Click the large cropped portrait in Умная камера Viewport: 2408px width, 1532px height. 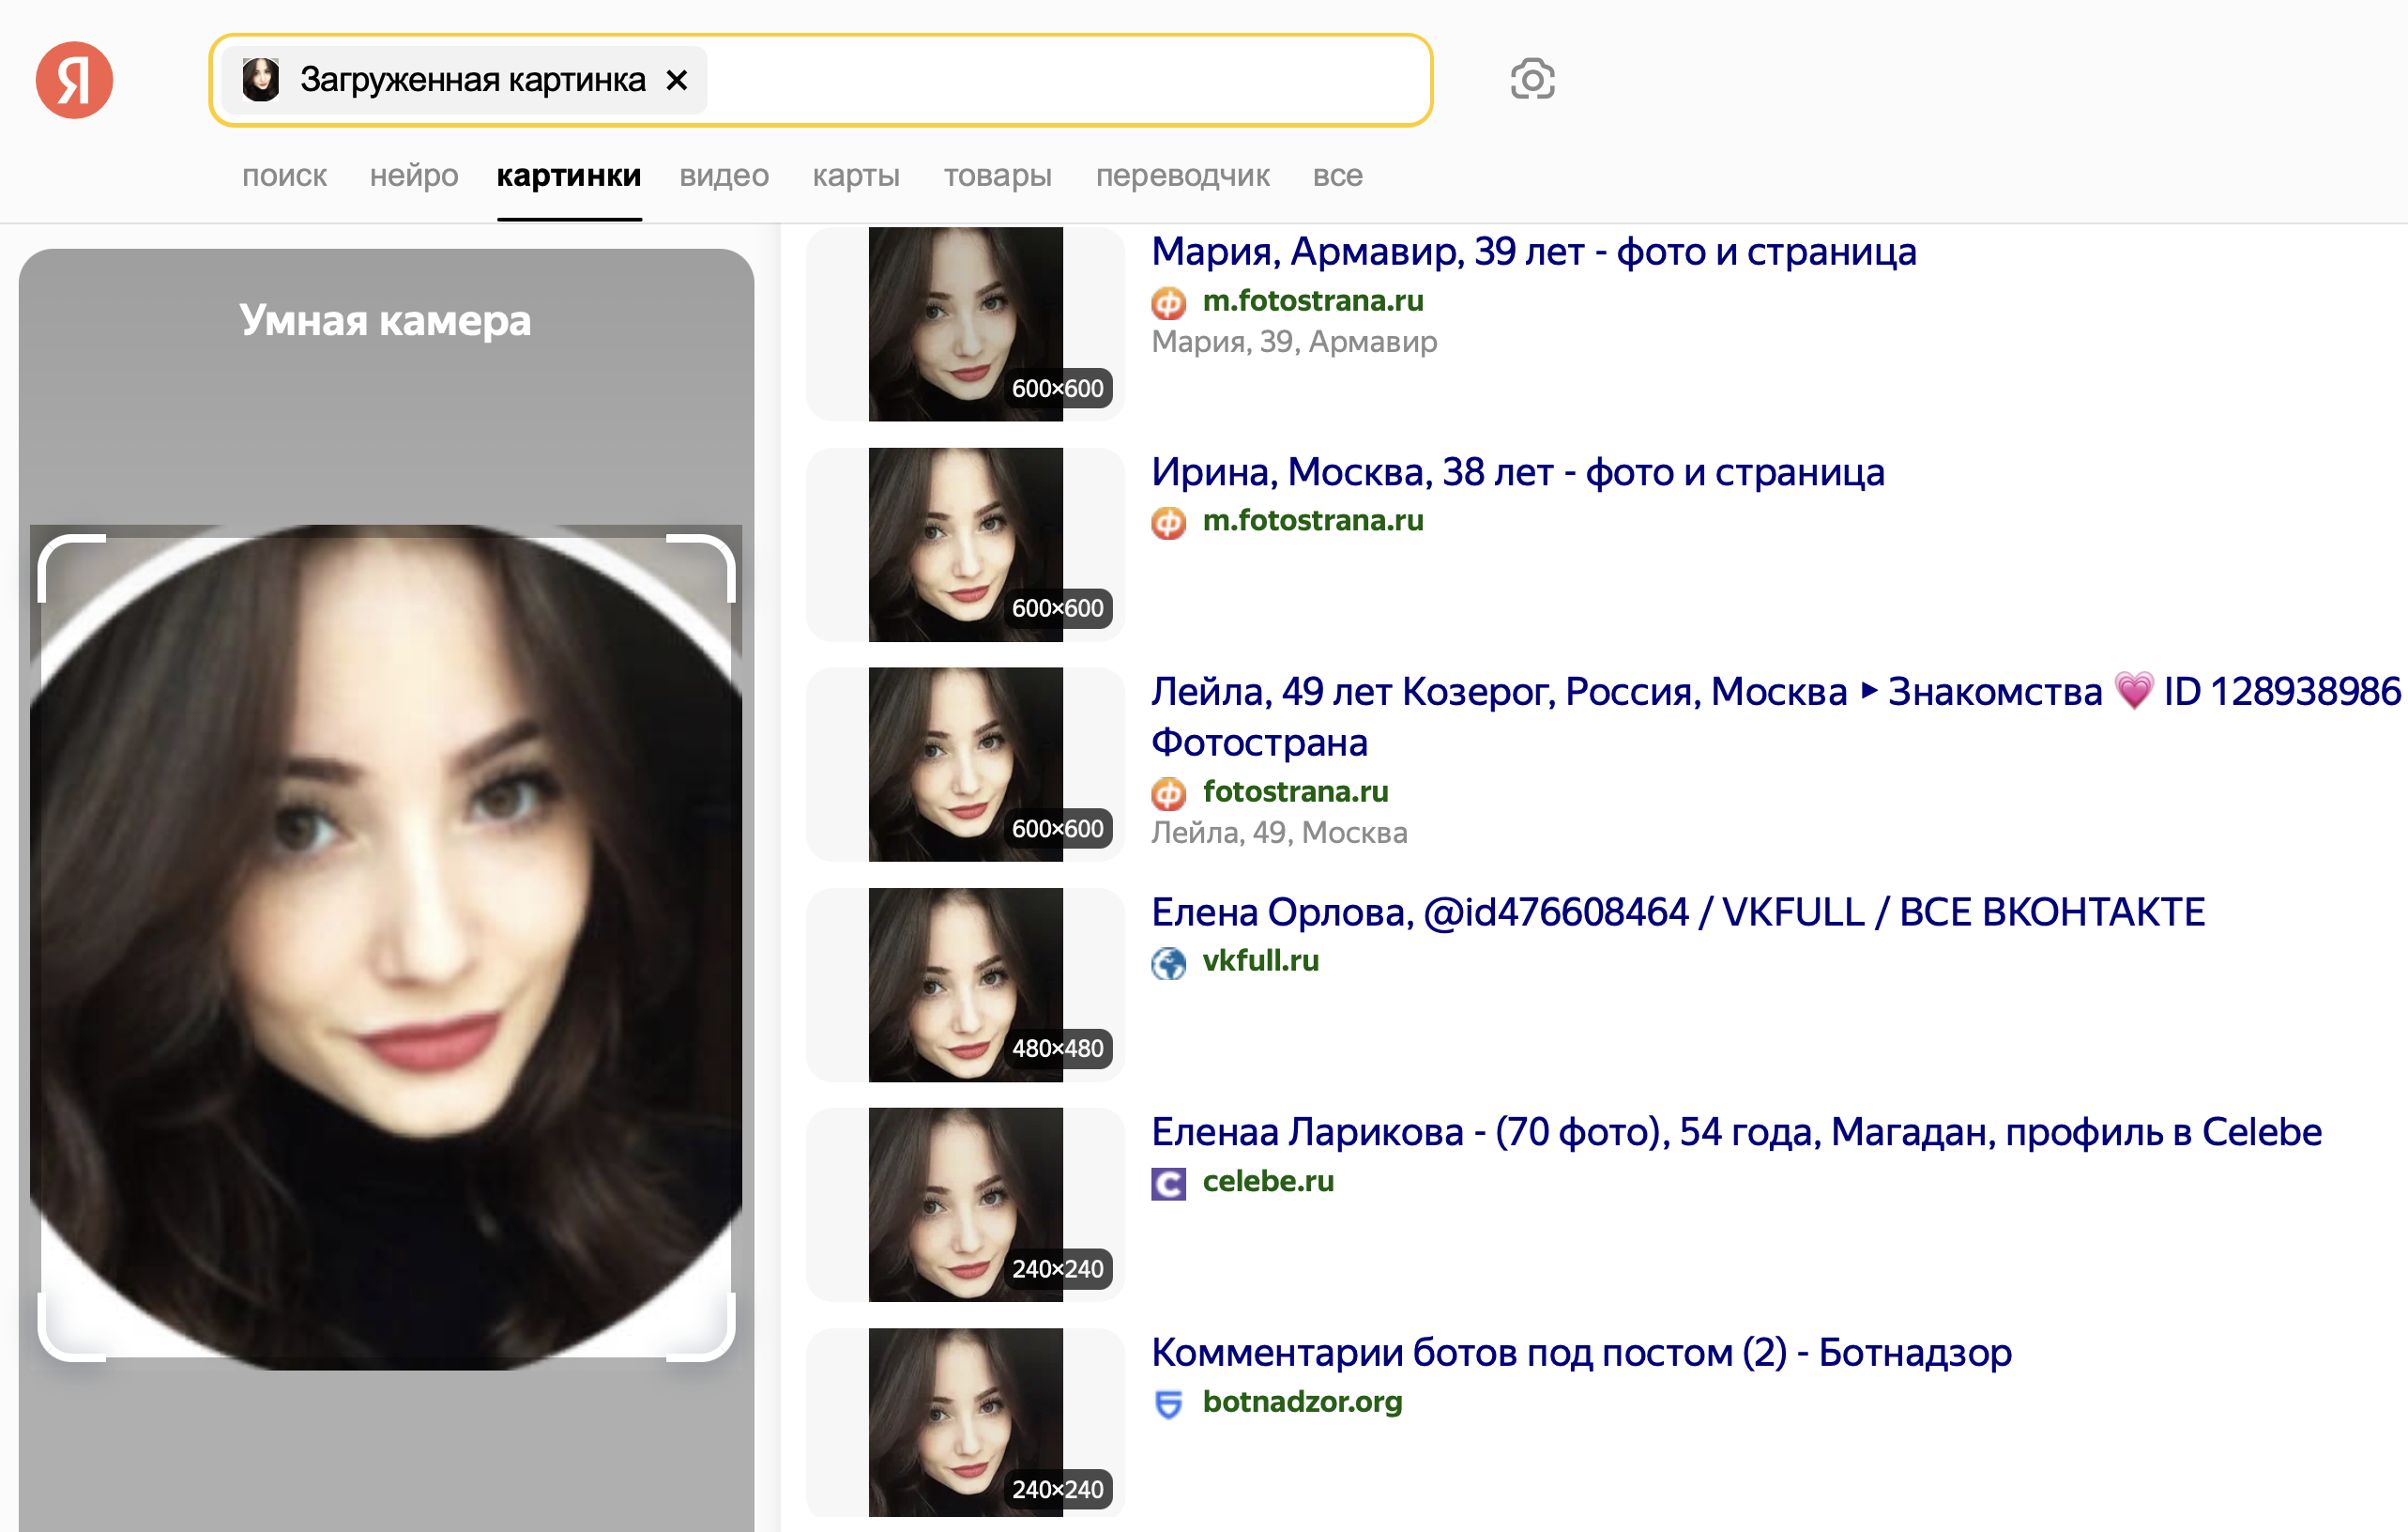[x=386, y=946]
